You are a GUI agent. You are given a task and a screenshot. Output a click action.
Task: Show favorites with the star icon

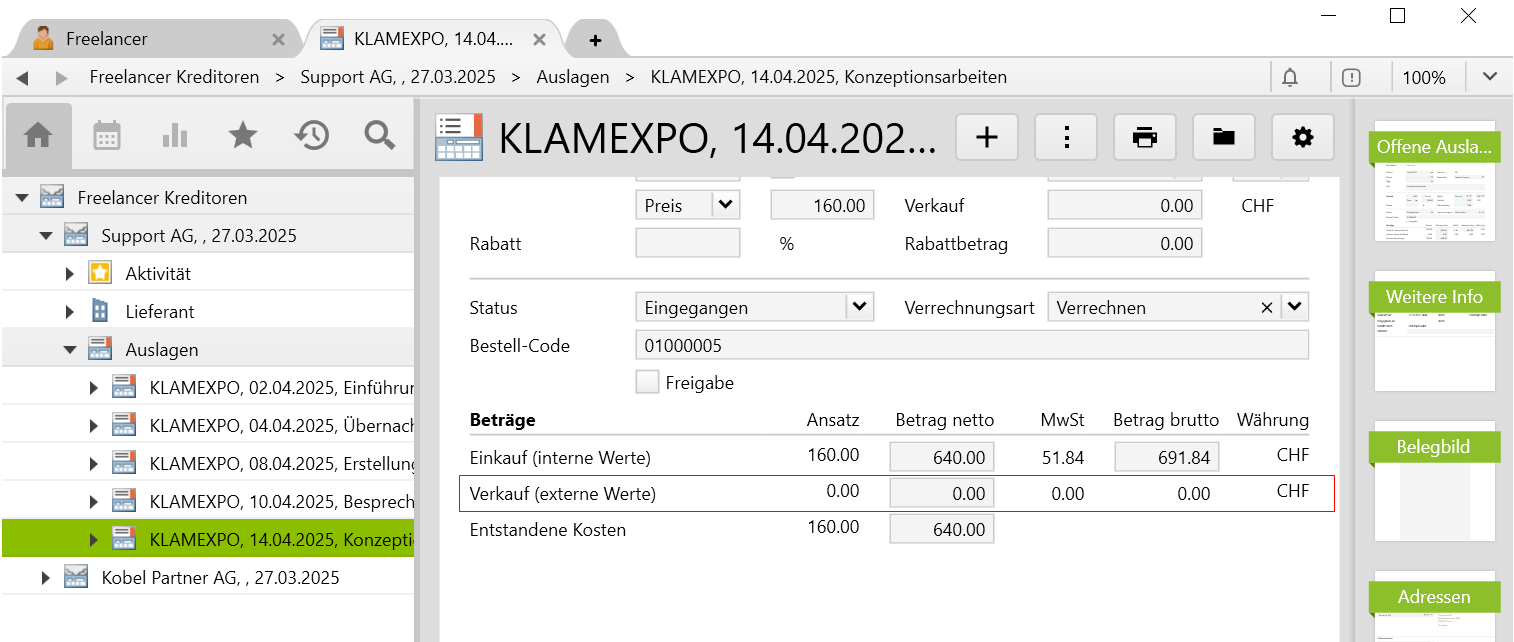click(243, 136)
